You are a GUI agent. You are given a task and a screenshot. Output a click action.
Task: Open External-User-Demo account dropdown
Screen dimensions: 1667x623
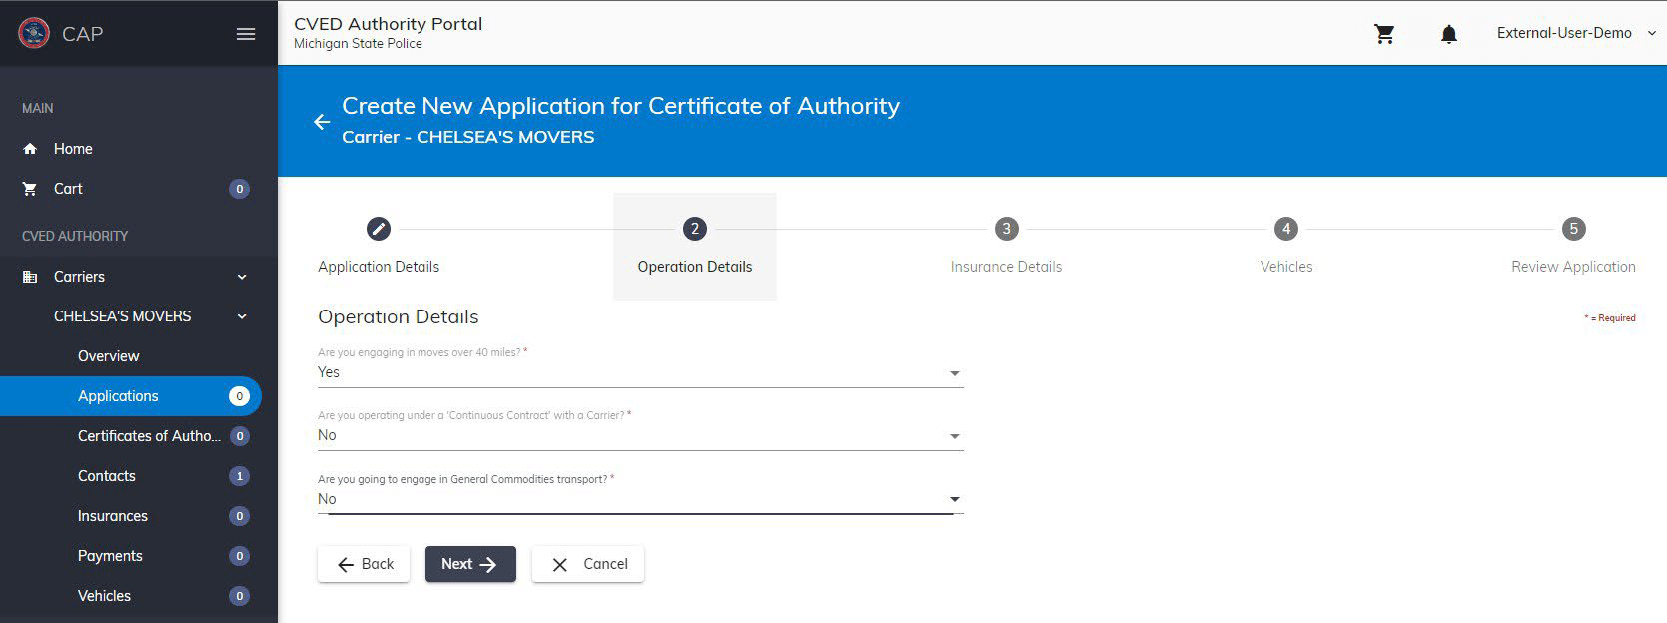[x=1576, y=33]
